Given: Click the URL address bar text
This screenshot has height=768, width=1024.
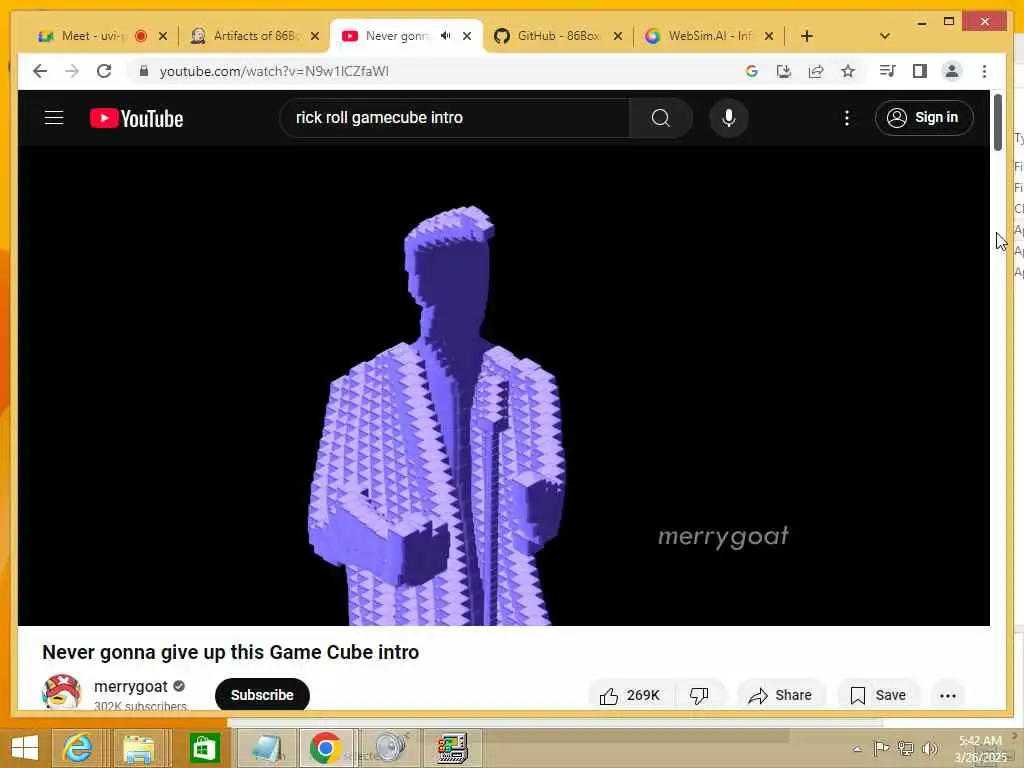Looking at the screenshot, I should point(274,71).
